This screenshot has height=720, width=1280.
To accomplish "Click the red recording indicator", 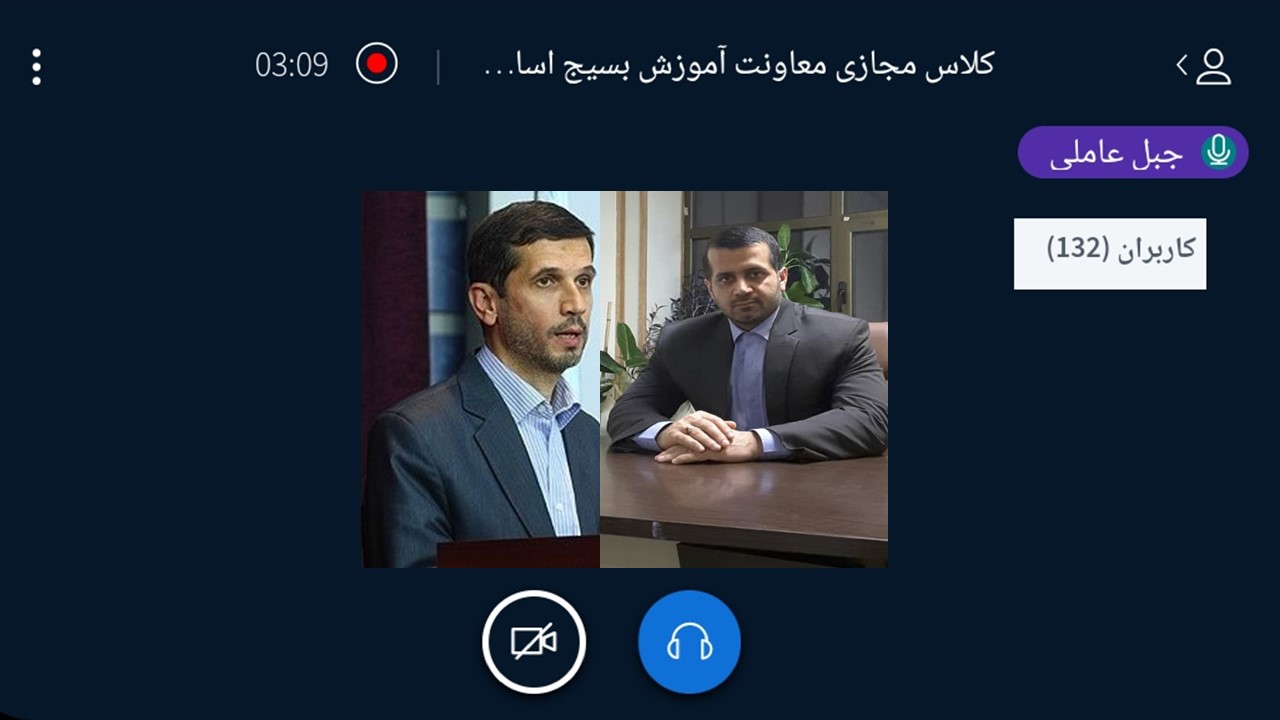I will tap(377, 64).
